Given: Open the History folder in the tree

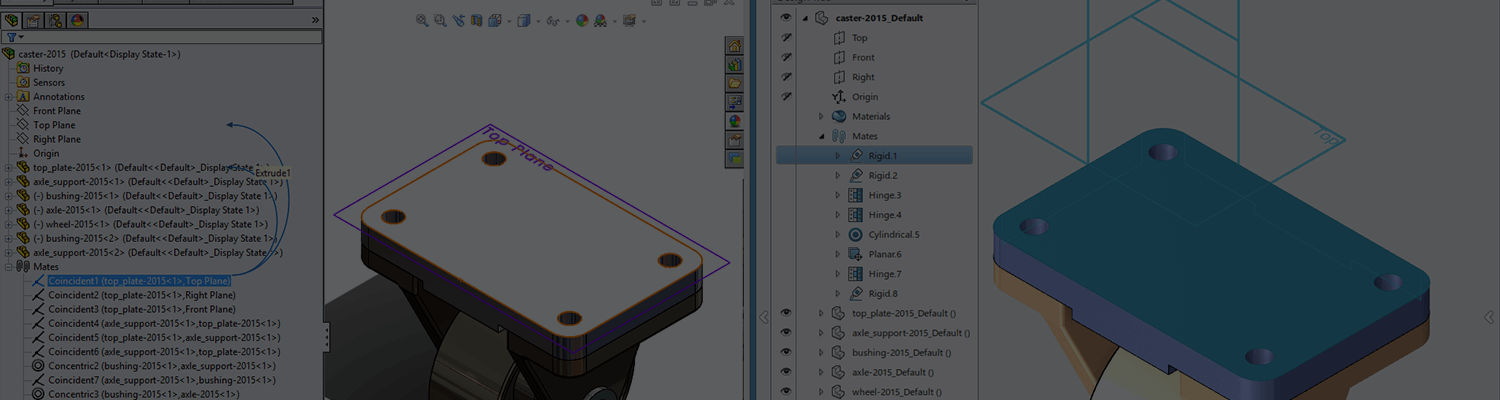Looking at the screenshot, I should (48, 68).
